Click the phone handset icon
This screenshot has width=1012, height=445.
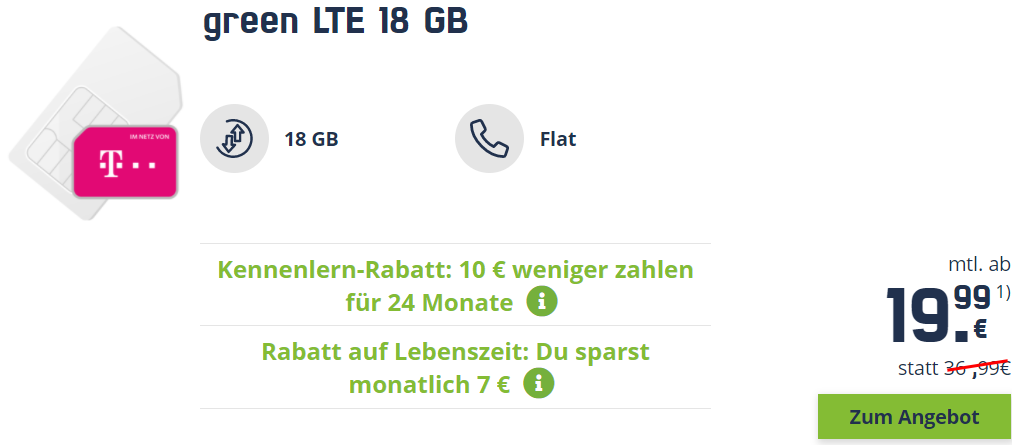[x=489, y=139]
